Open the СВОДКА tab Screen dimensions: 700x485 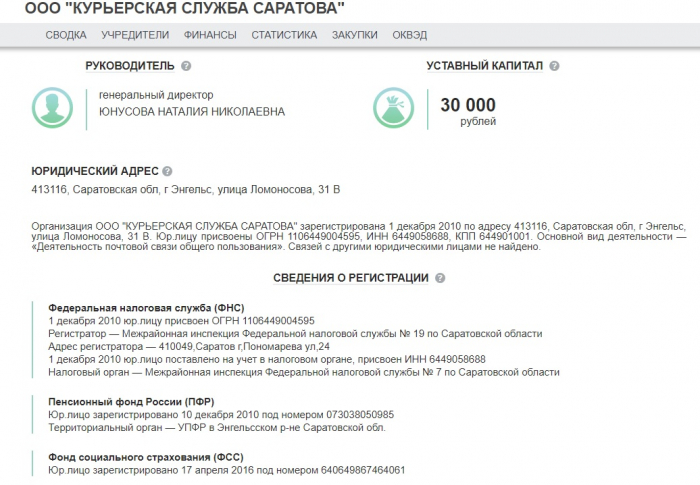coord(66,35)
